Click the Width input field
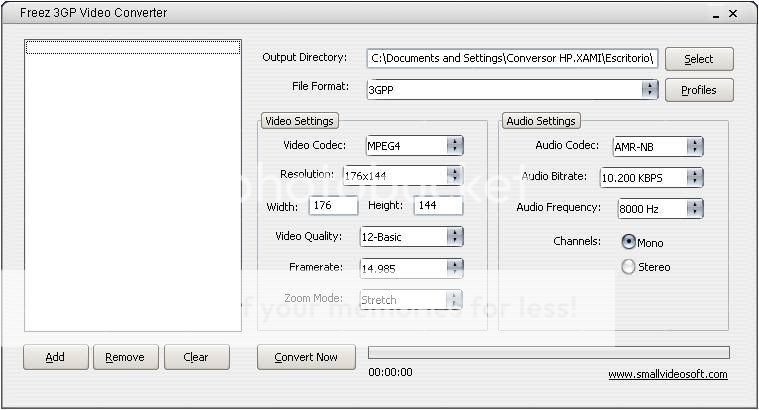759x410 pixels. coord(333,206)
